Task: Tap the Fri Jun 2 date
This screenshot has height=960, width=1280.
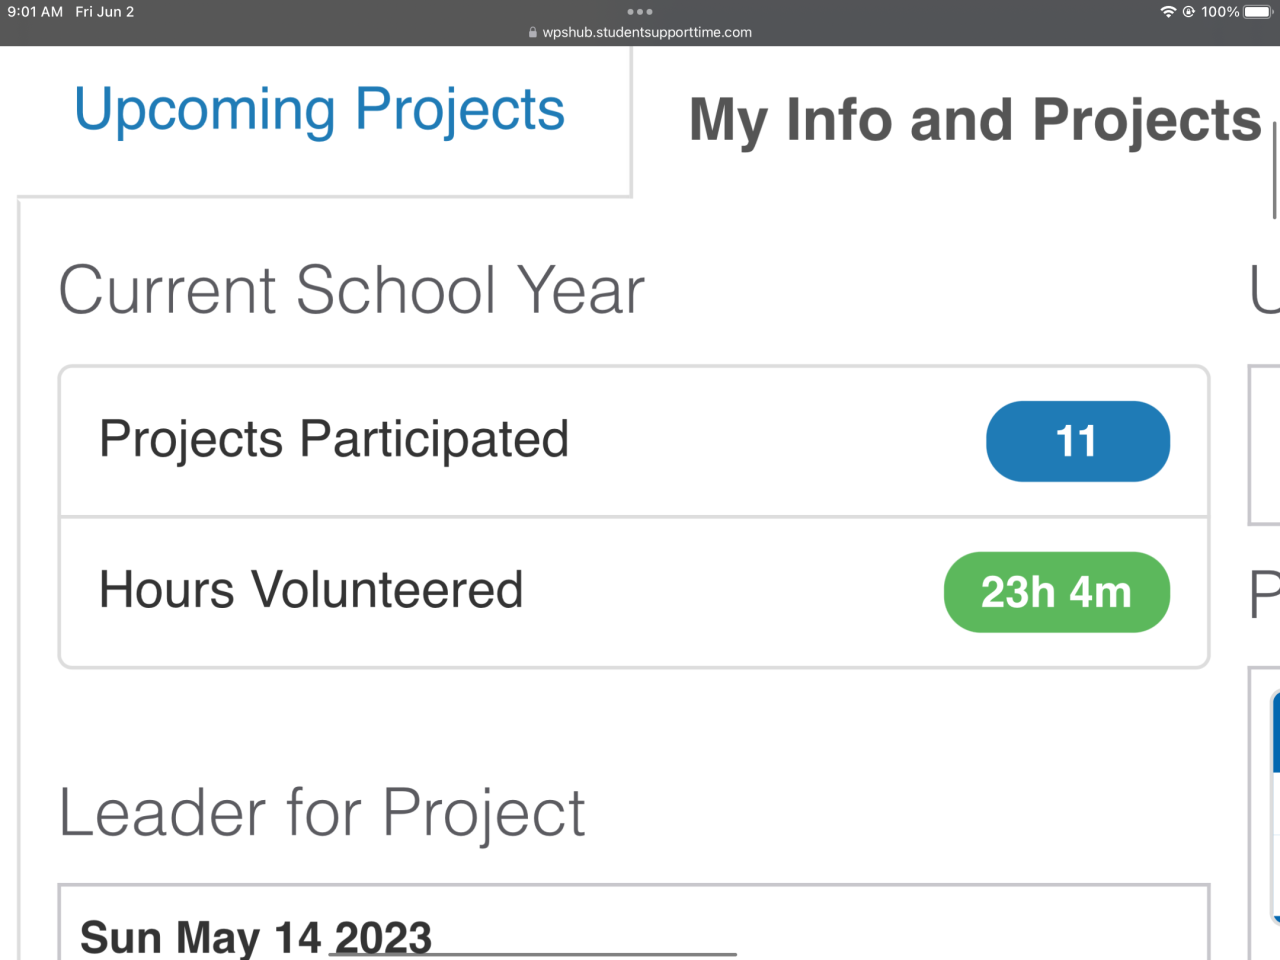Action: click(x=105, y=12)
